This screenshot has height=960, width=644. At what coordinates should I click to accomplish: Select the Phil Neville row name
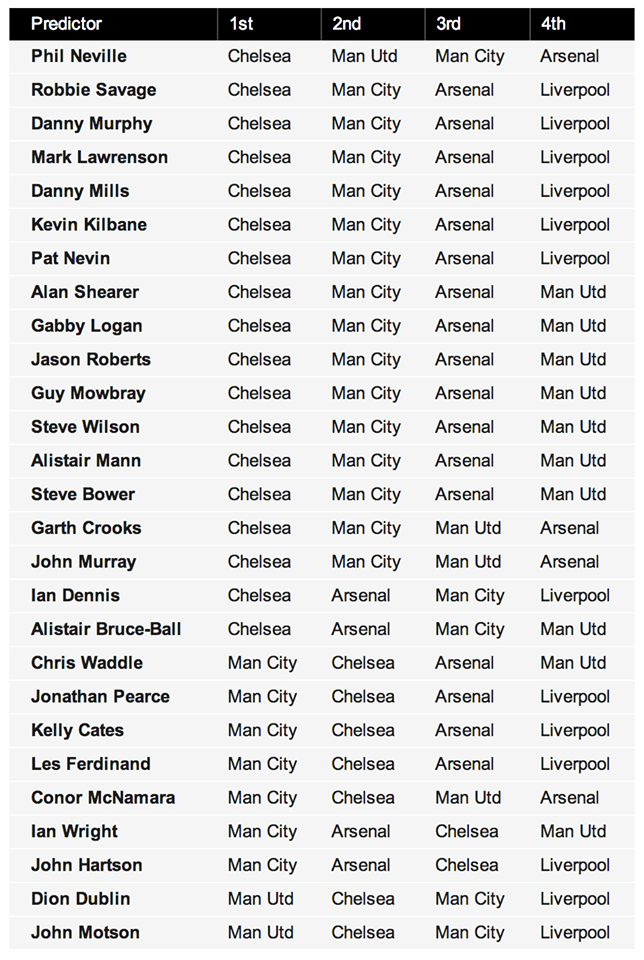click(x=79, y=56)
